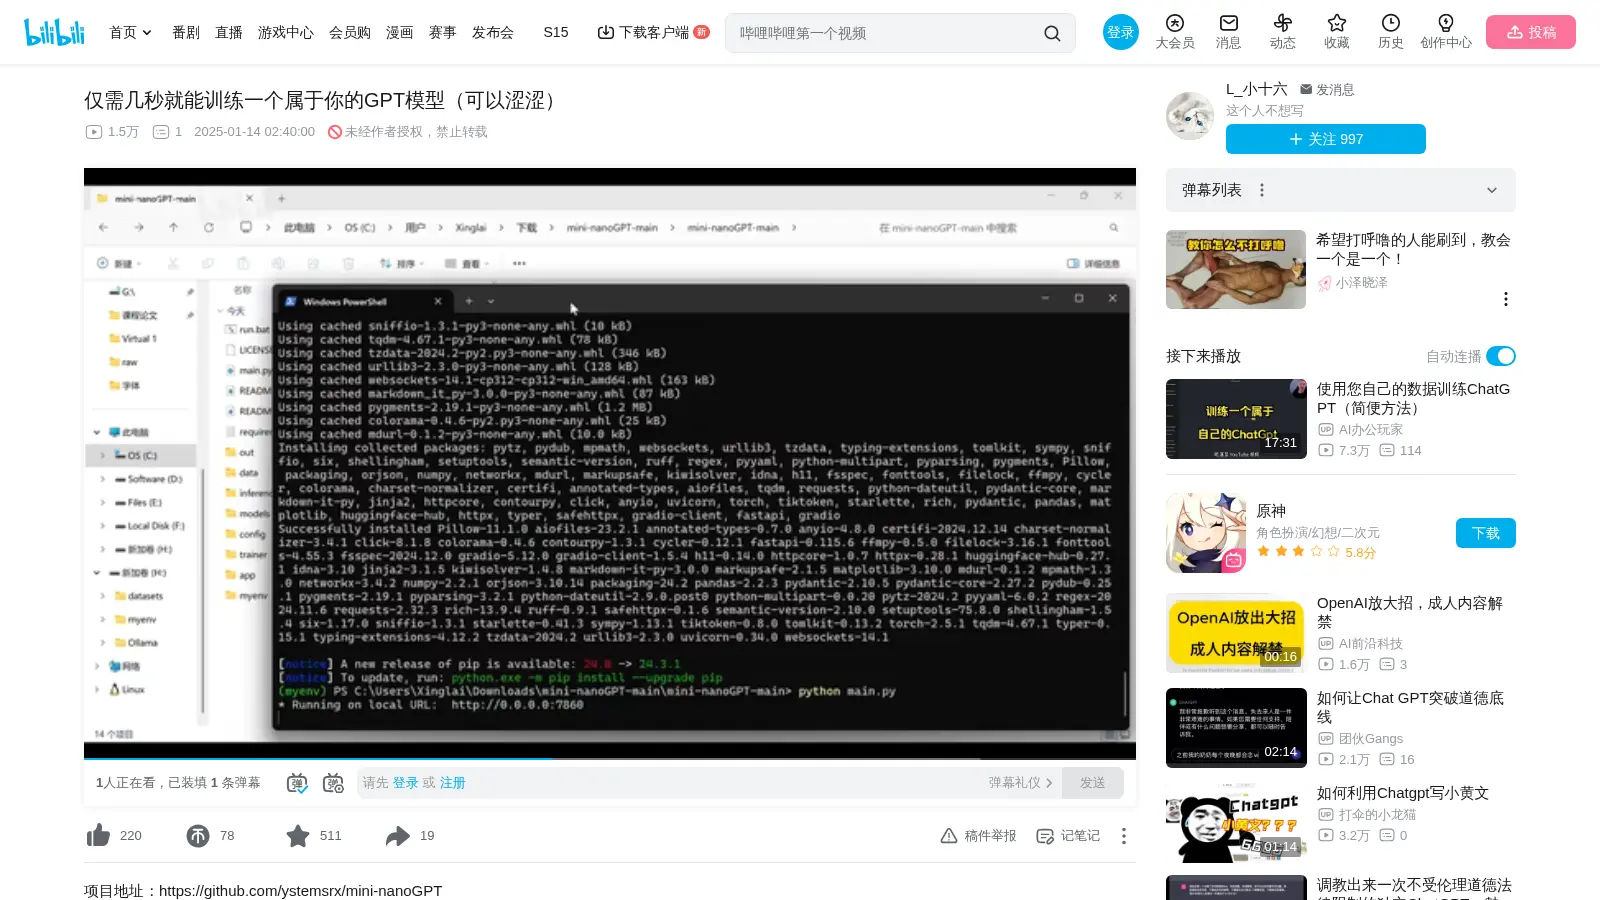
Task: Open 消息 envelope icon
Action: 1229,32
